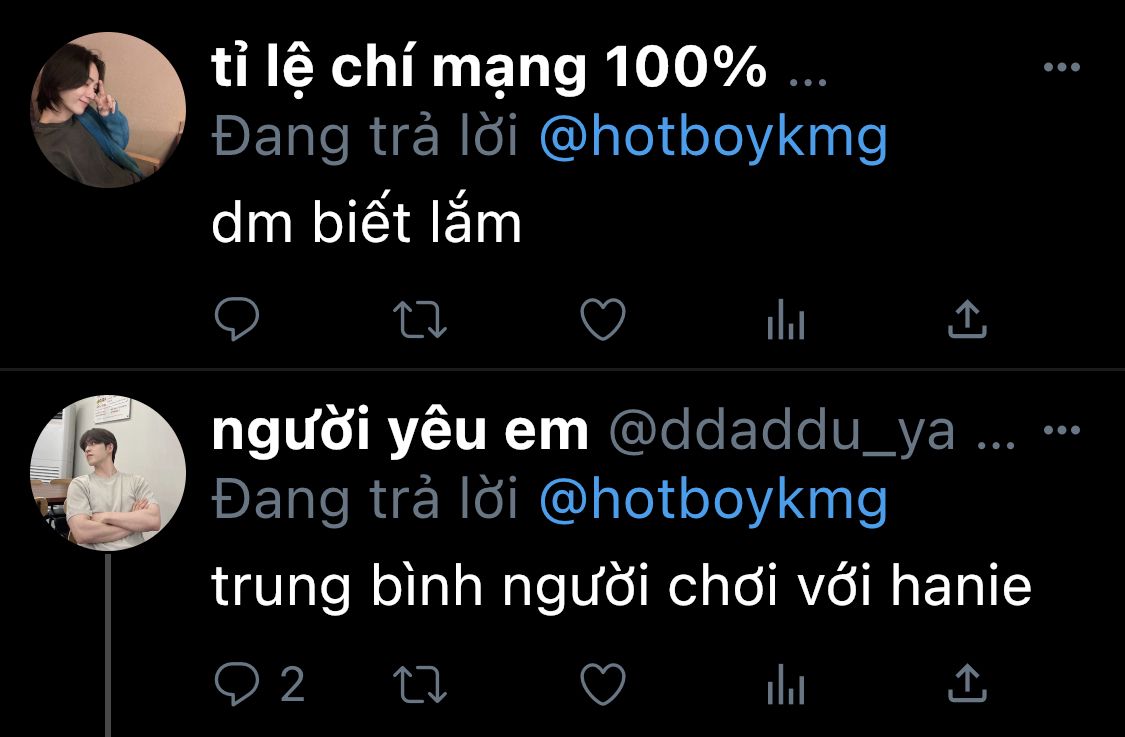Open the 'dm biết lắm' tweet text
The width and height of the screenshot is (1125, 737).
click(x=366, y=222)
